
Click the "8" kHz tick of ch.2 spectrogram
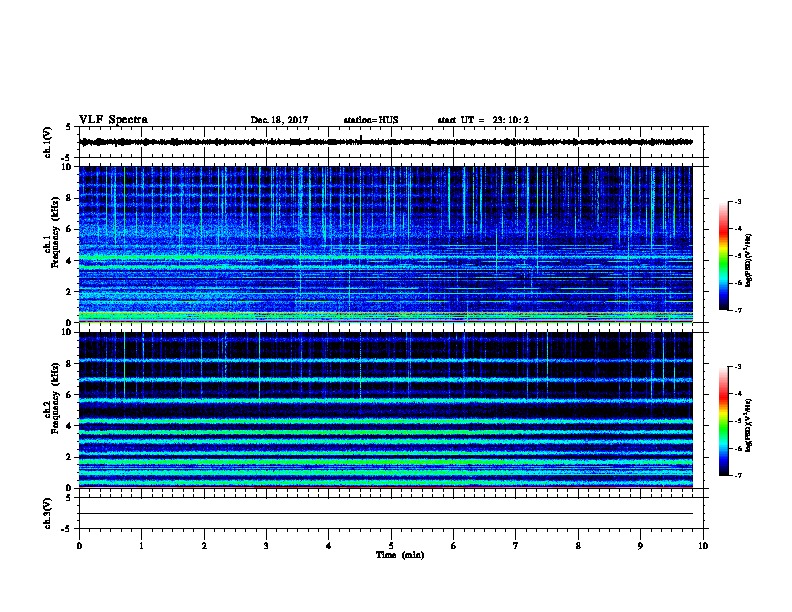point(69,364)
